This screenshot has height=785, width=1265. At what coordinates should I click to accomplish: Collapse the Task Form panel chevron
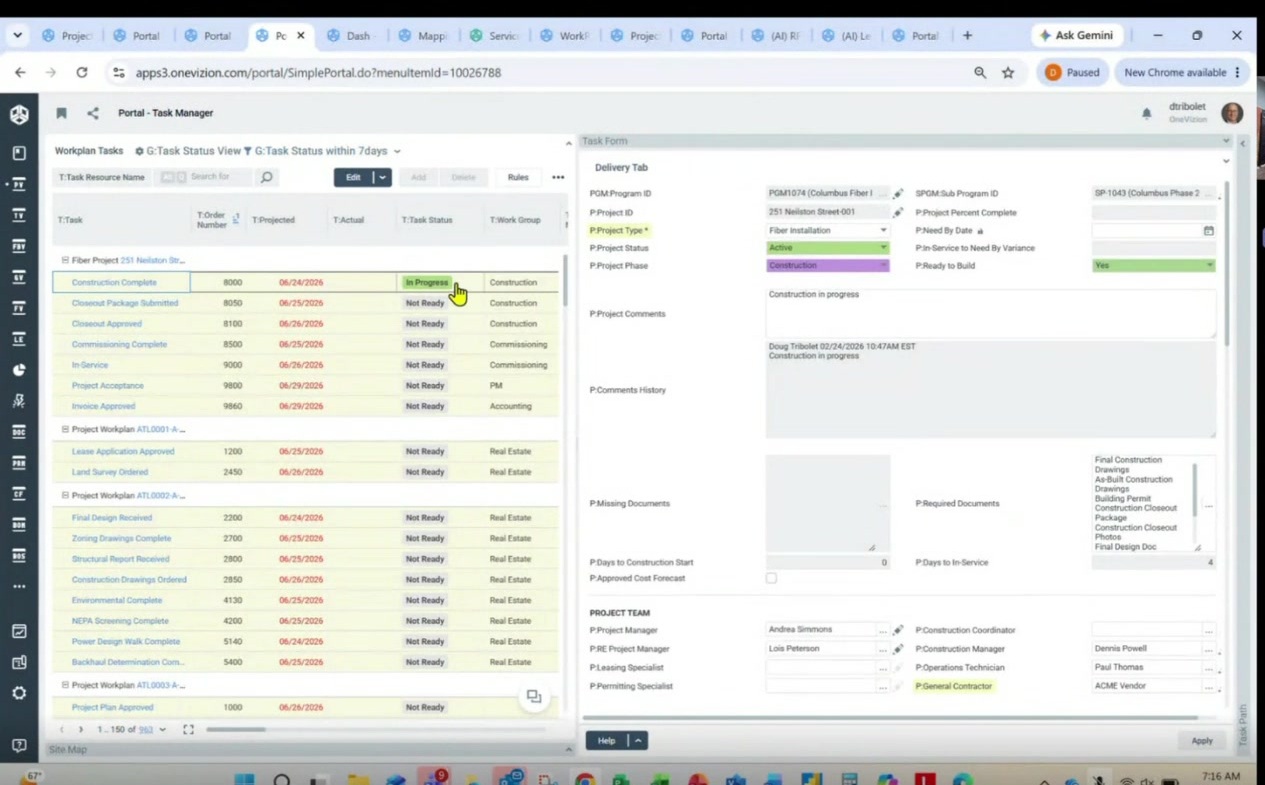(1226, 141)
